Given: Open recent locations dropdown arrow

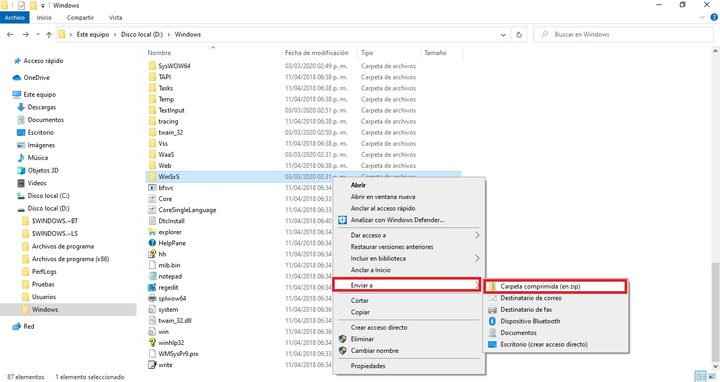Looking at the screenshot, I should click(x=38, y=34).
